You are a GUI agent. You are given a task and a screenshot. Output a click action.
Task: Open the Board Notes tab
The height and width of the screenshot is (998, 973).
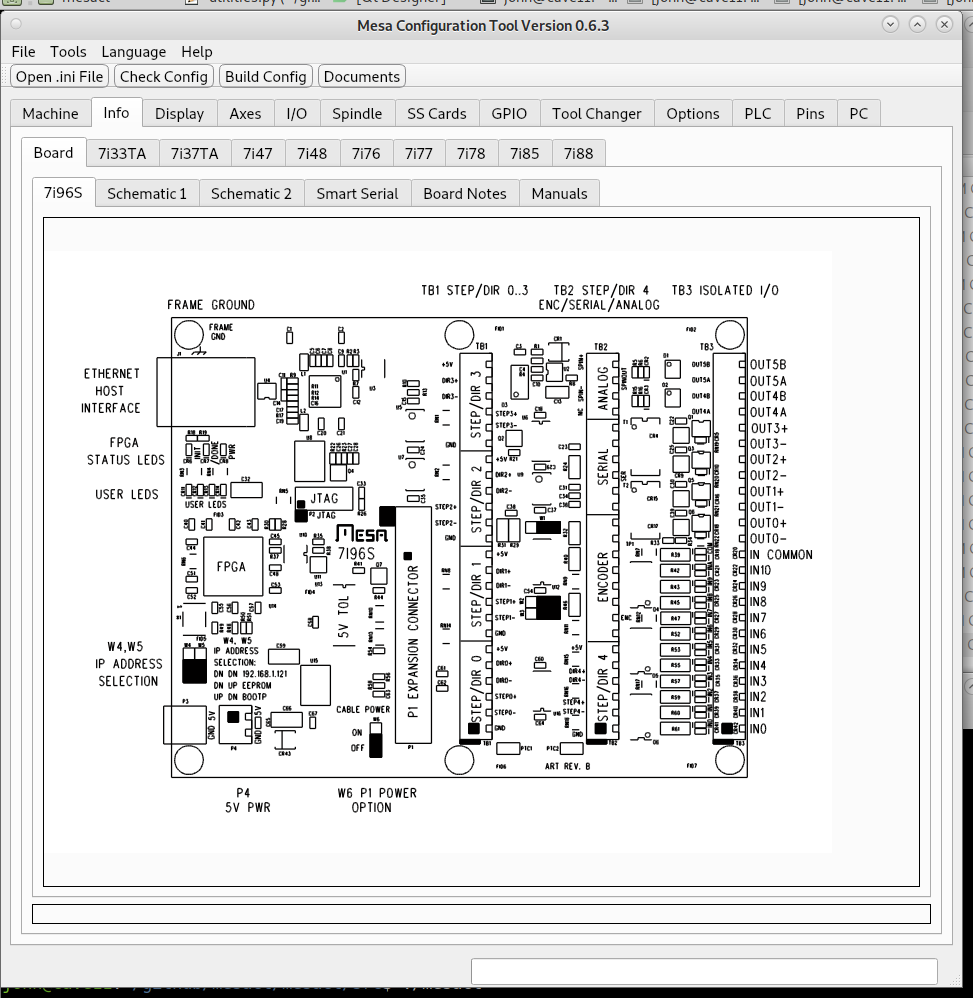click(x=465, y=193)
